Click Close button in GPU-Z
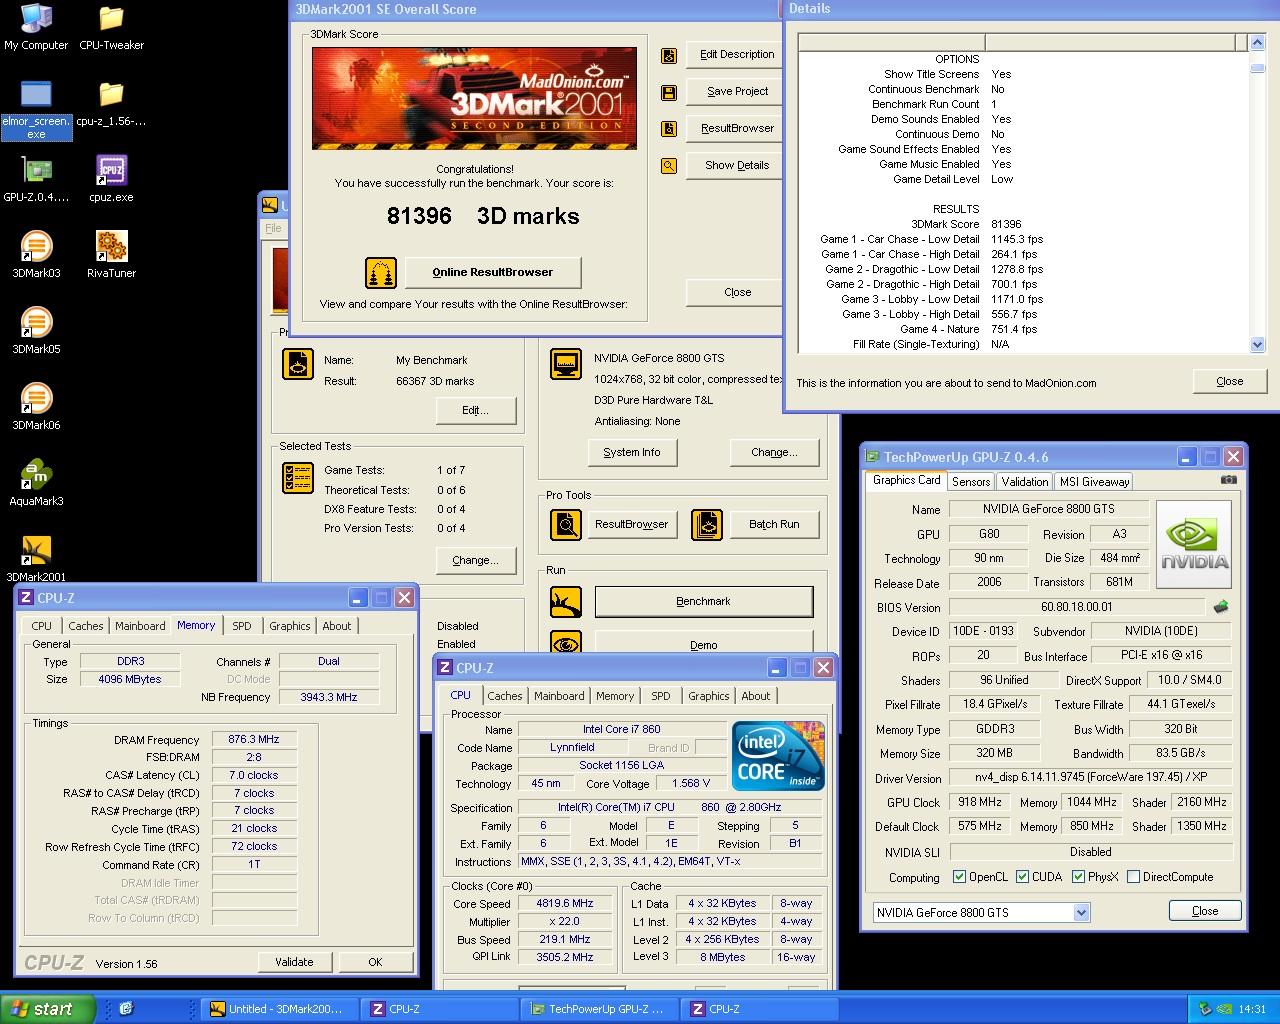The height and width of the screenshot is (1024, 1280). point(1205,911)
